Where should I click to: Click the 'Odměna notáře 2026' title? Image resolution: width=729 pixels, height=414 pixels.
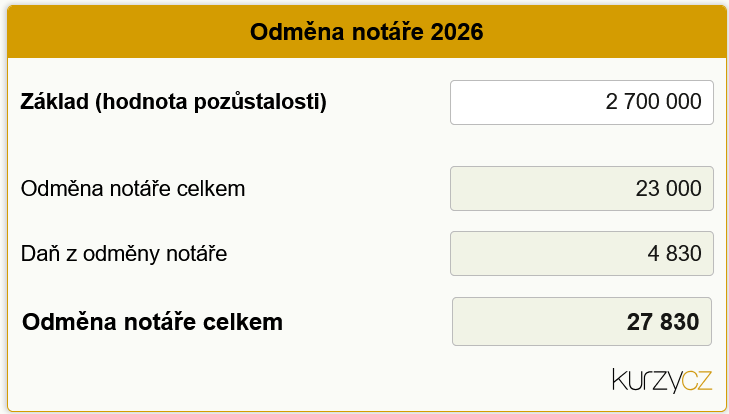[366, 32]
